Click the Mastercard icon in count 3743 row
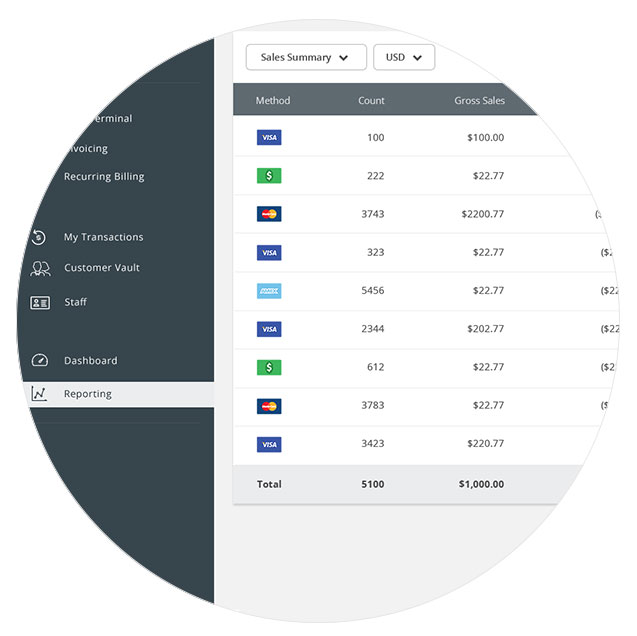The height and width of the screenshot is (636, 637). [x=269, y=214]
